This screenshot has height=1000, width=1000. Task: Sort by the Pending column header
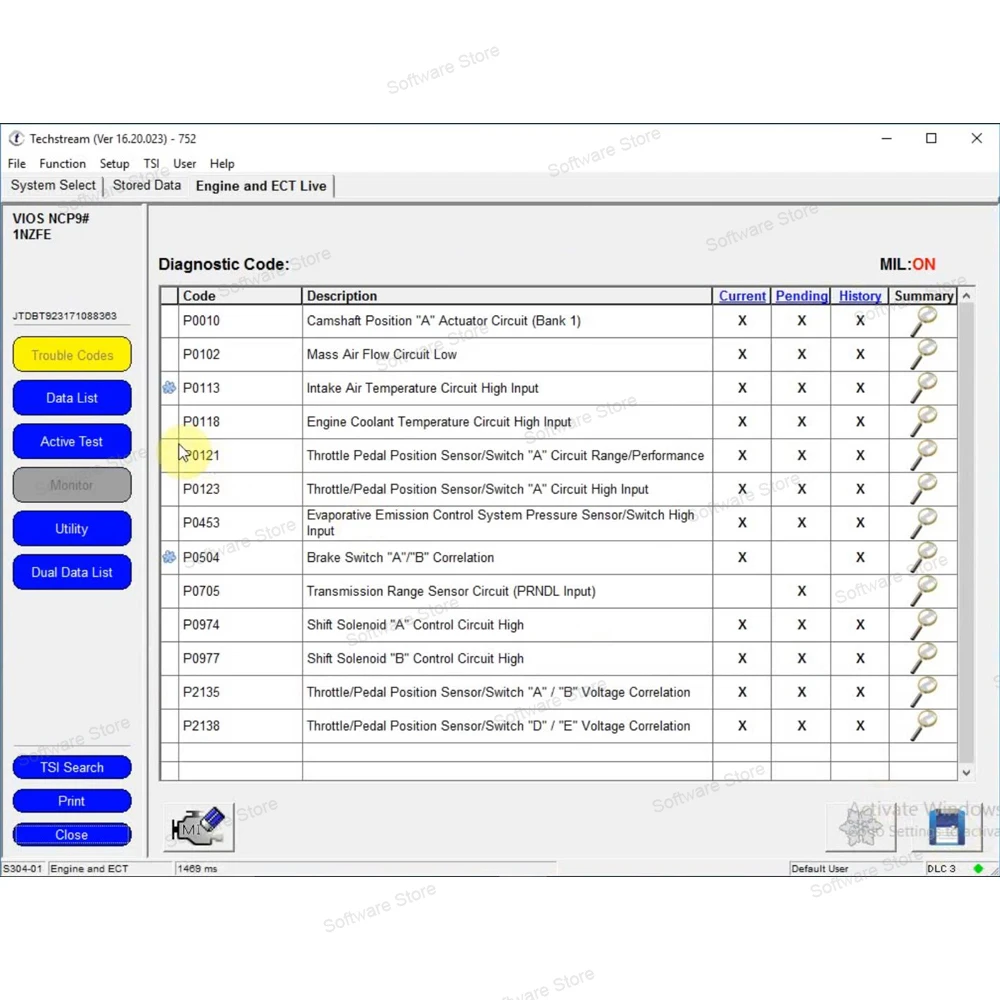pyautogui.click(x=801, y=296)
